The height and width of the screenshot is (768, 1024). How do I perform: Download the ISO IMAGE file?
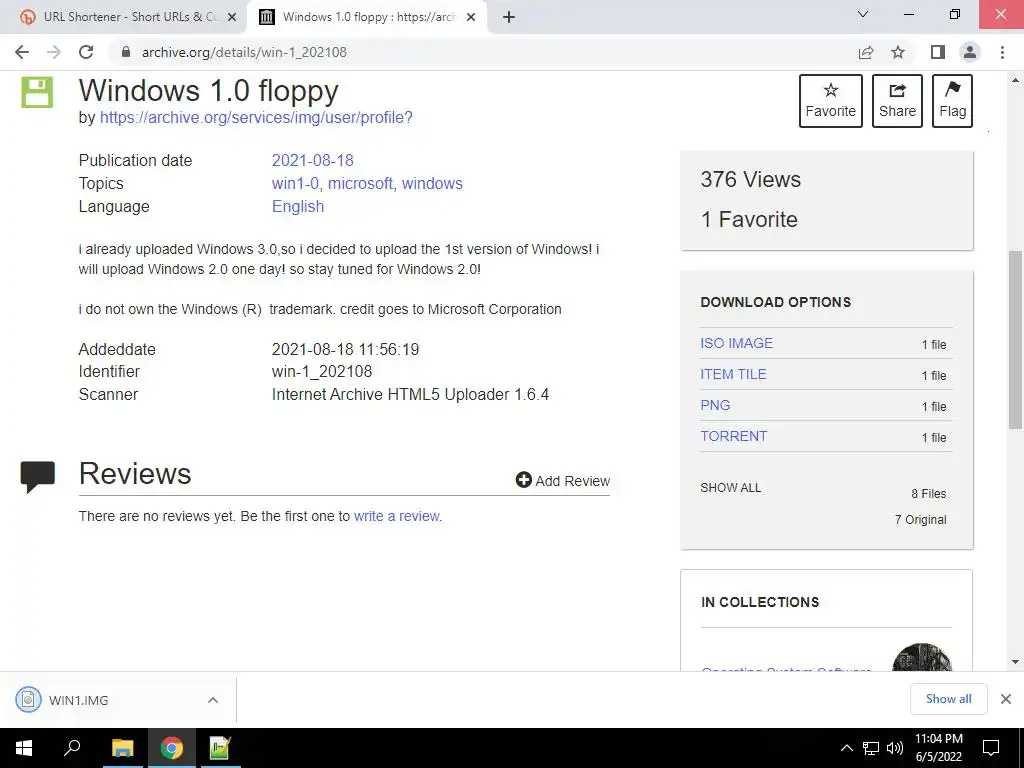(x=736, y=344)
